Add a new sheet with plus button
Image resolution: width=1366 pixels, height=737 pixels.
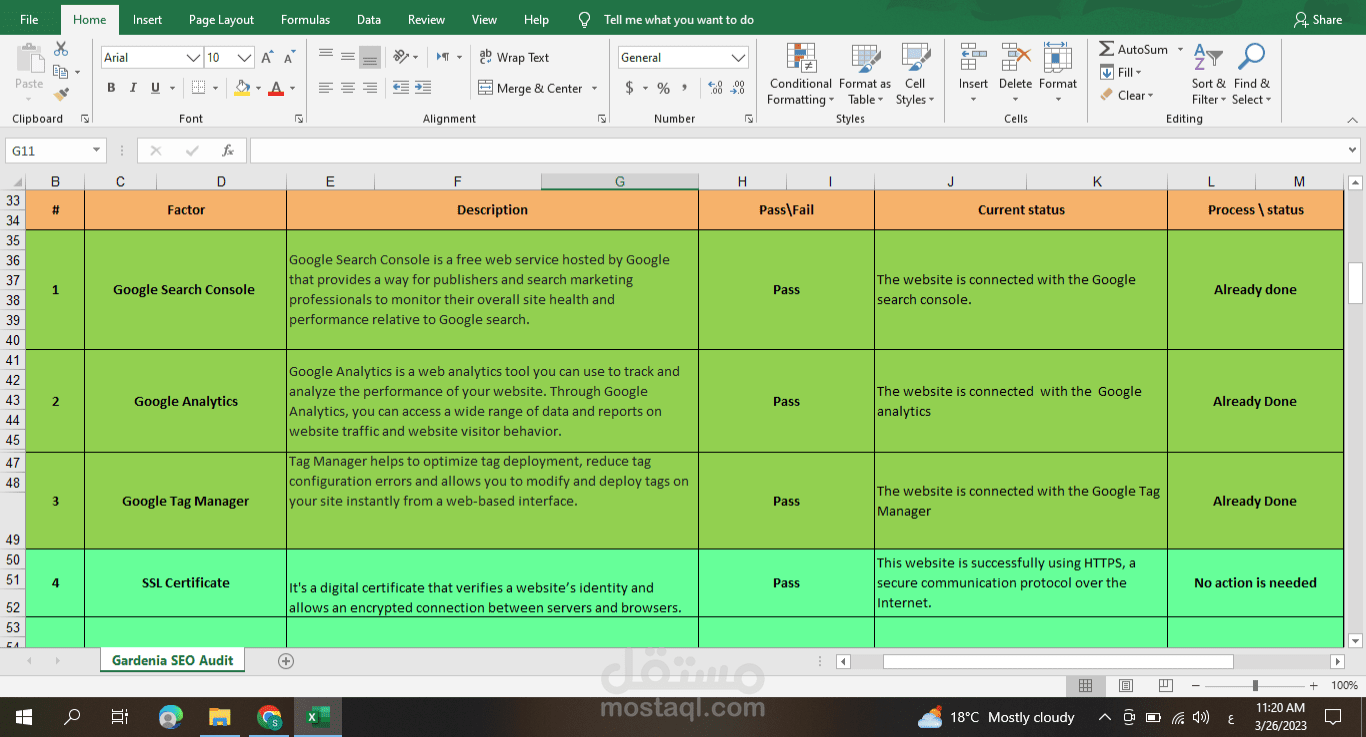286,660
